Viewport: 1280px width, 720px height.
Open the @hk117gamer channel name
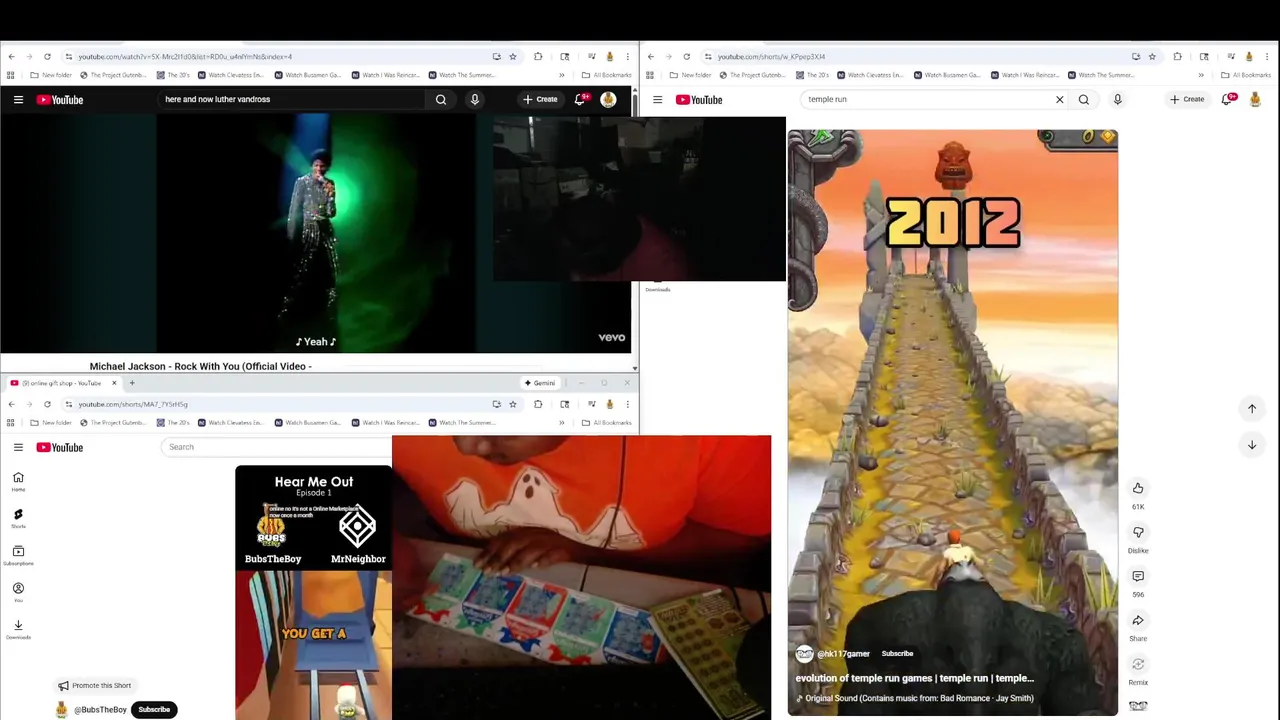click(x=843, y=654)
